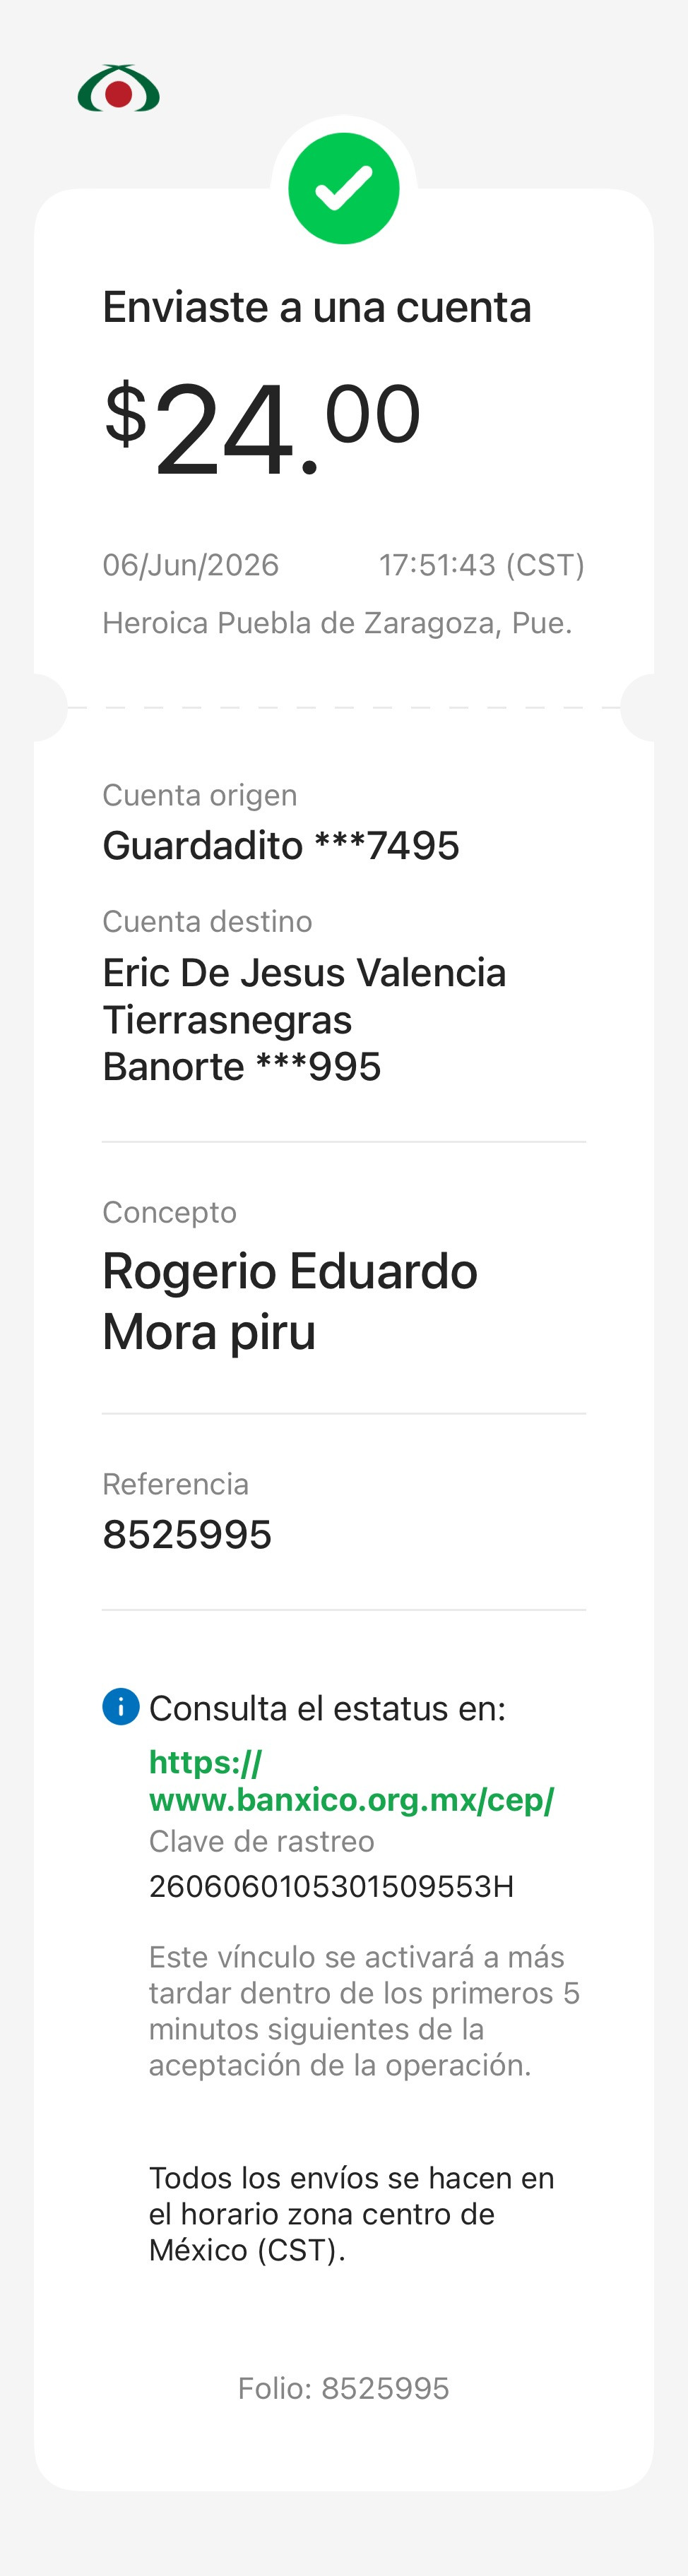Viewport: 688px width, 2576px height.
Task: Tap the Banco Azteca logo icon
Action: point(119,89)
